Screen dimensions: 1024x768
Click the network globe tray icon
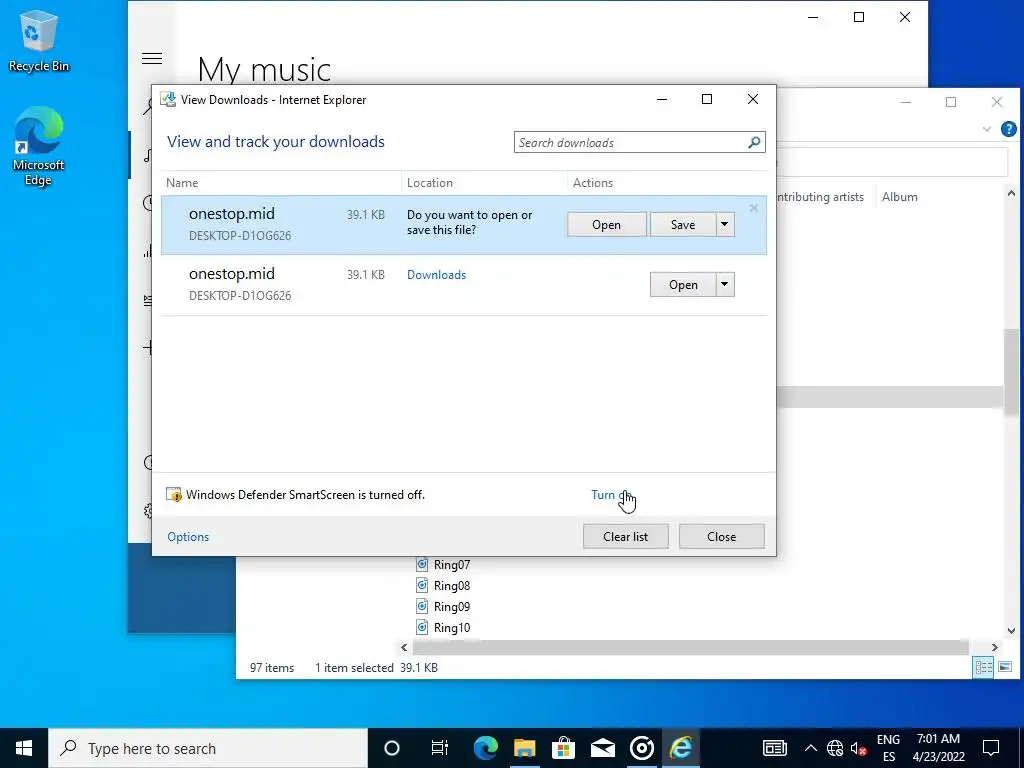pos(835,748)
